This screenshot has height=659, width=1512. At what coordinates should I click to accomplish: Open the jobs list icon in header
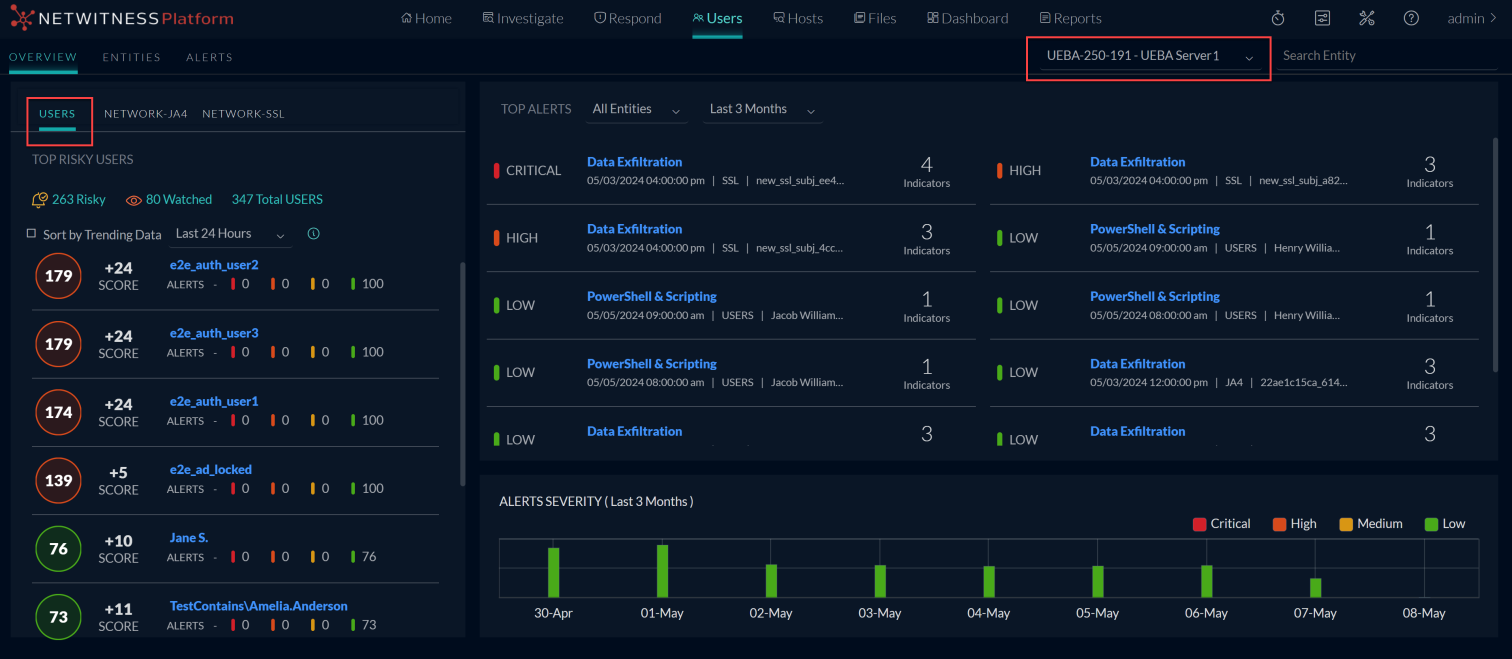click(1322, 18)
